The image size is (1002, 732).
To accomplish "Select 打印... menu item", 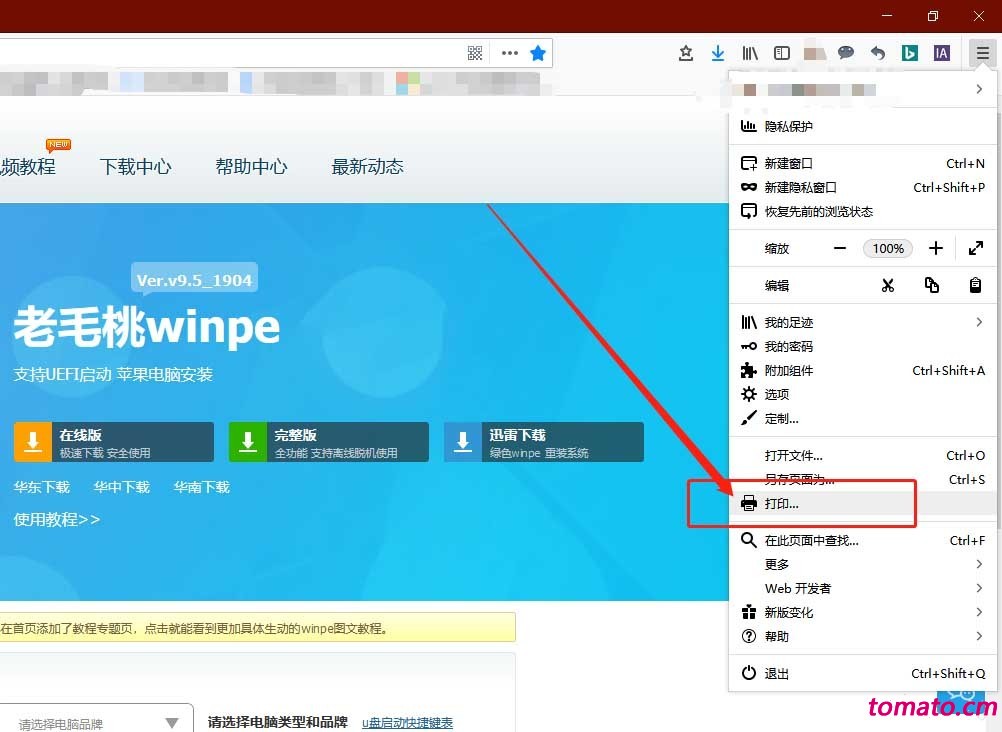I will pos(861,504).
